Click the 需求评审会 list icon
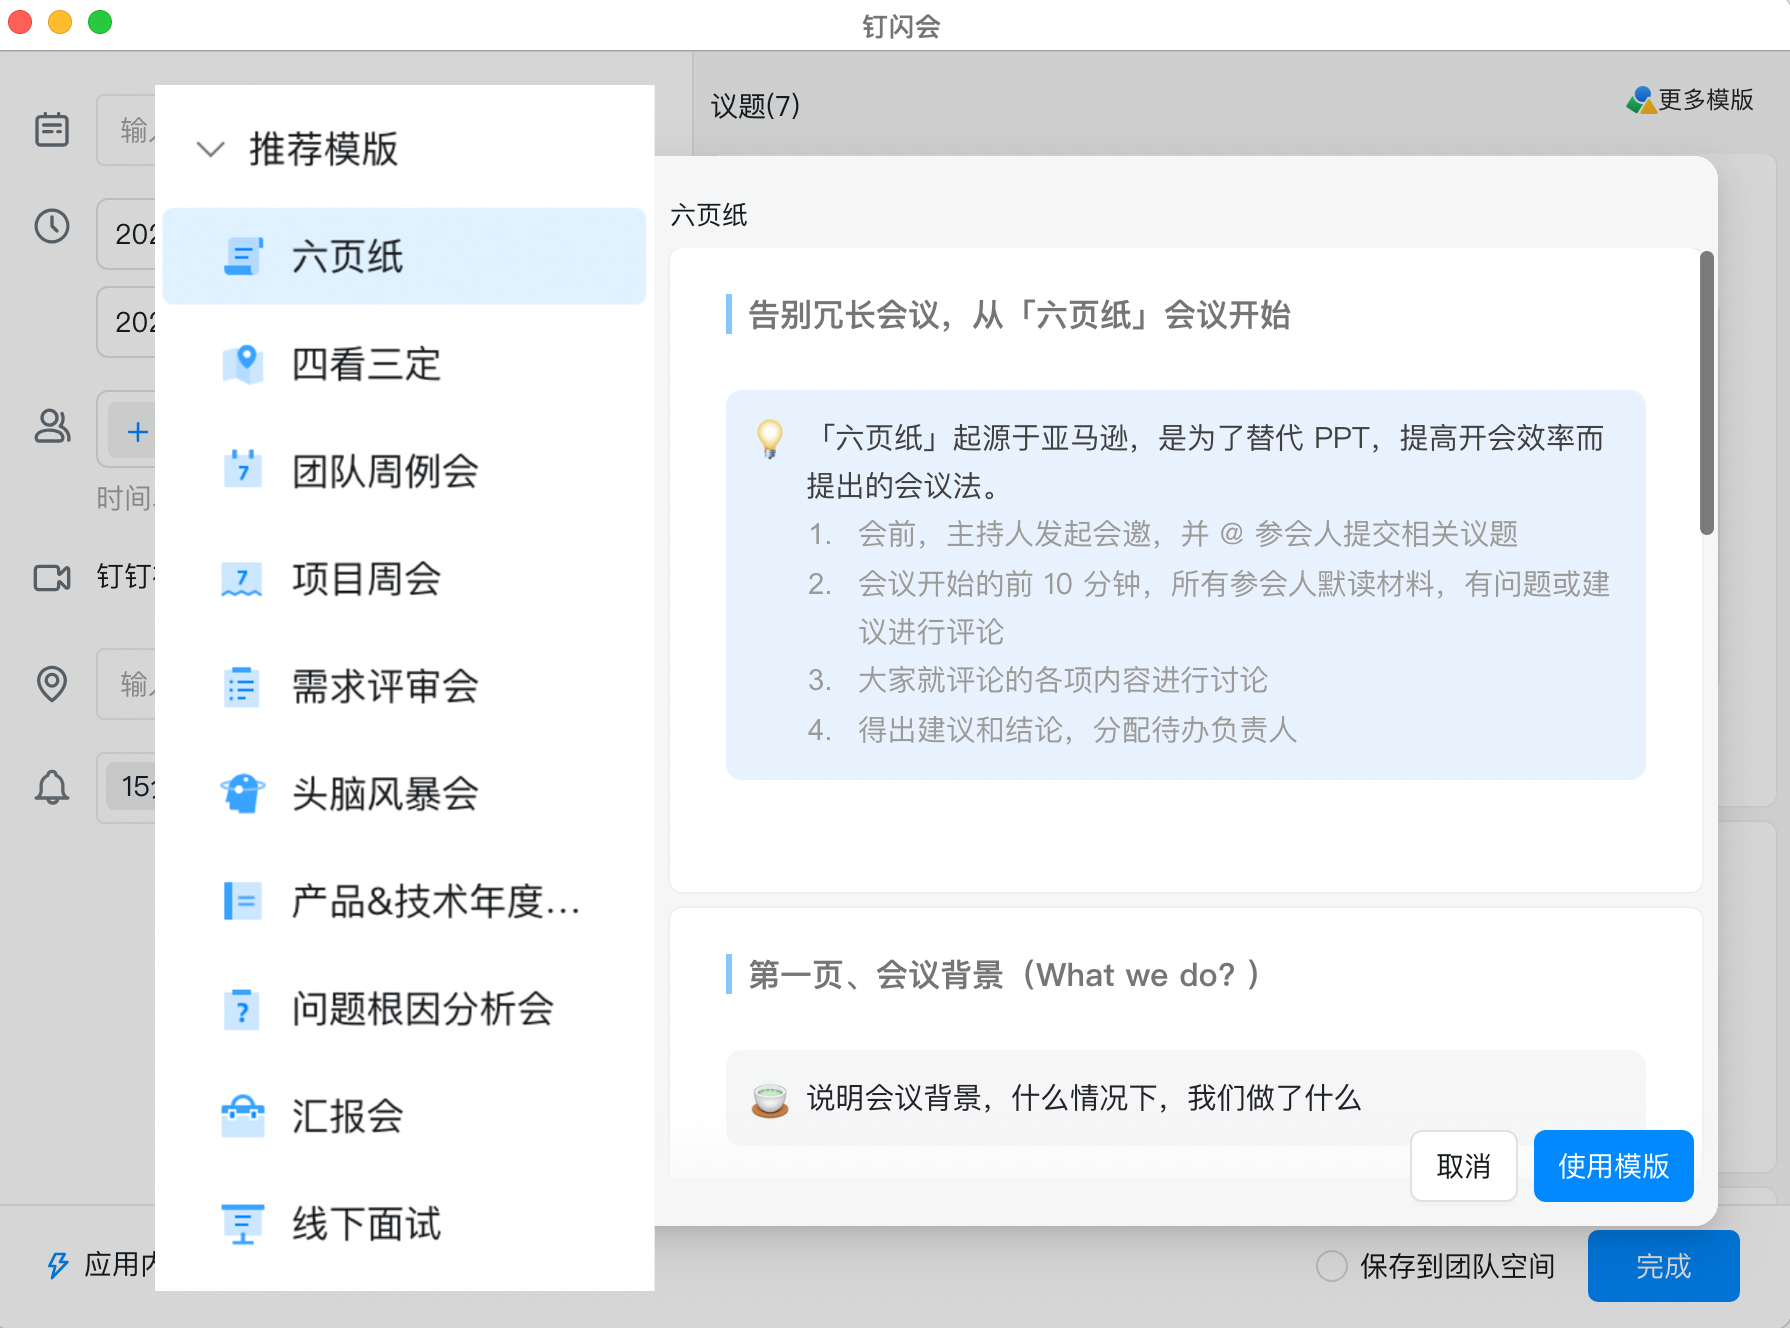1790x1328 pixels. (x=243, y=686)
